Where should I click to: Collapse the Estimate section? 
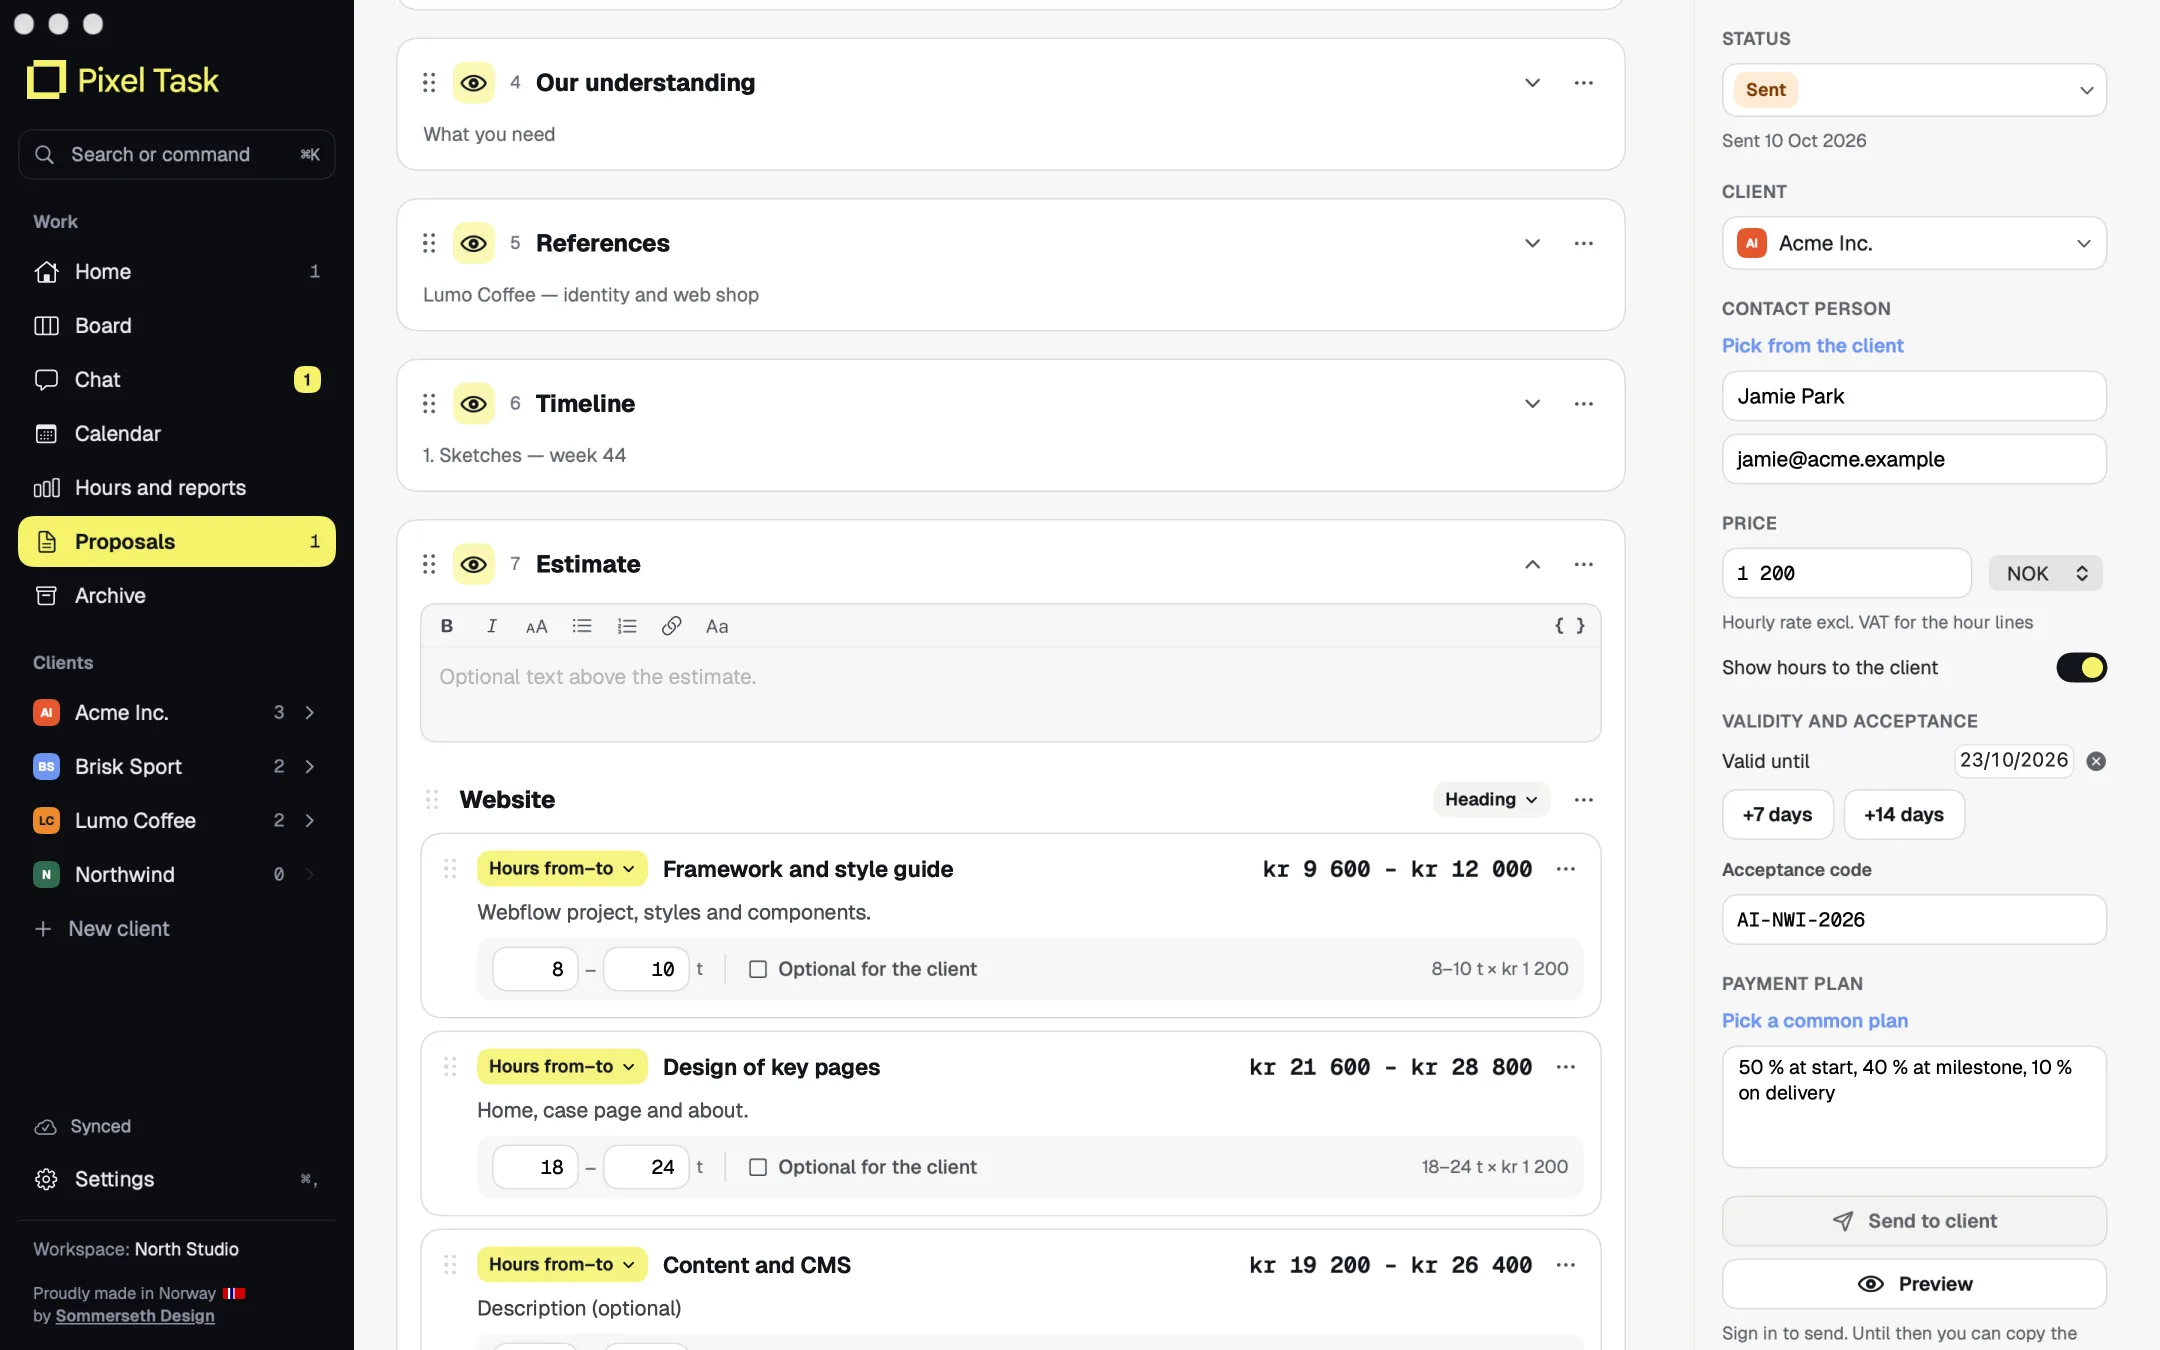(x=1532, y=564)
